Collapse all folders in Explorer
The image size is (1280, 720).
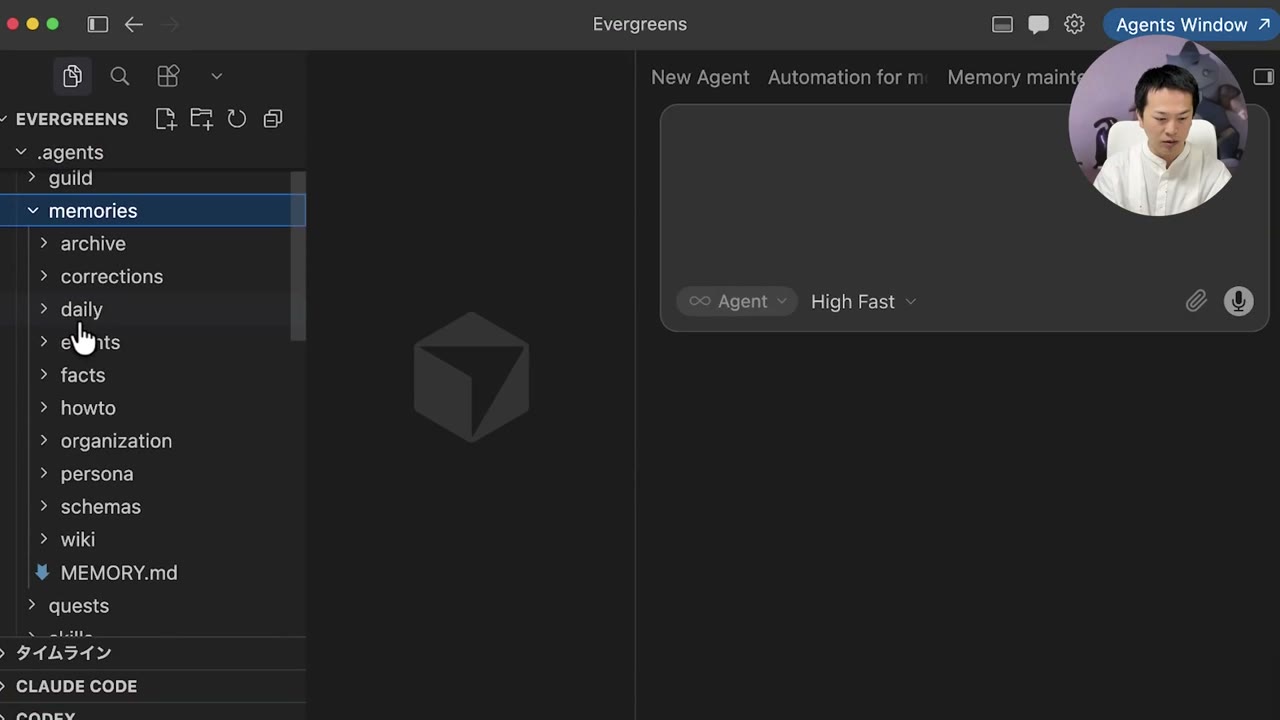[272, 119]
